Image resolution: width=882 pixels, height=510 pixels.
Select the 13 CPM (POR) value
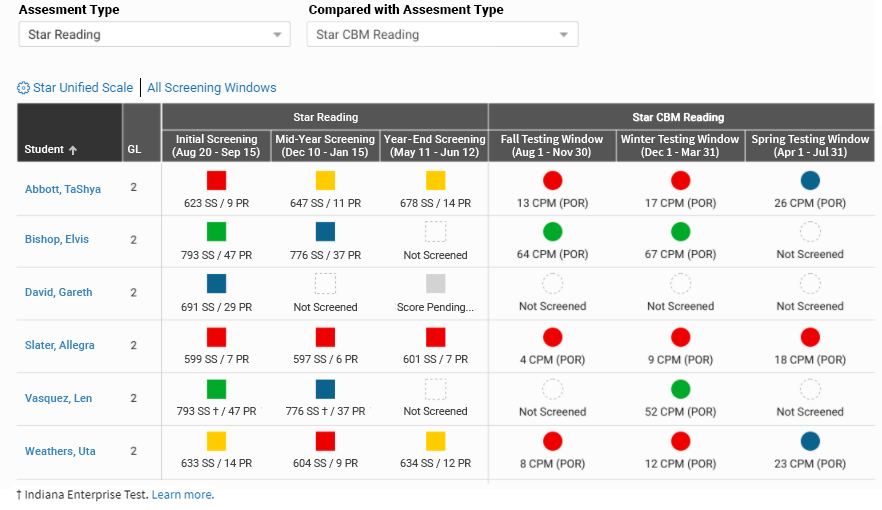tap(552, 204)
